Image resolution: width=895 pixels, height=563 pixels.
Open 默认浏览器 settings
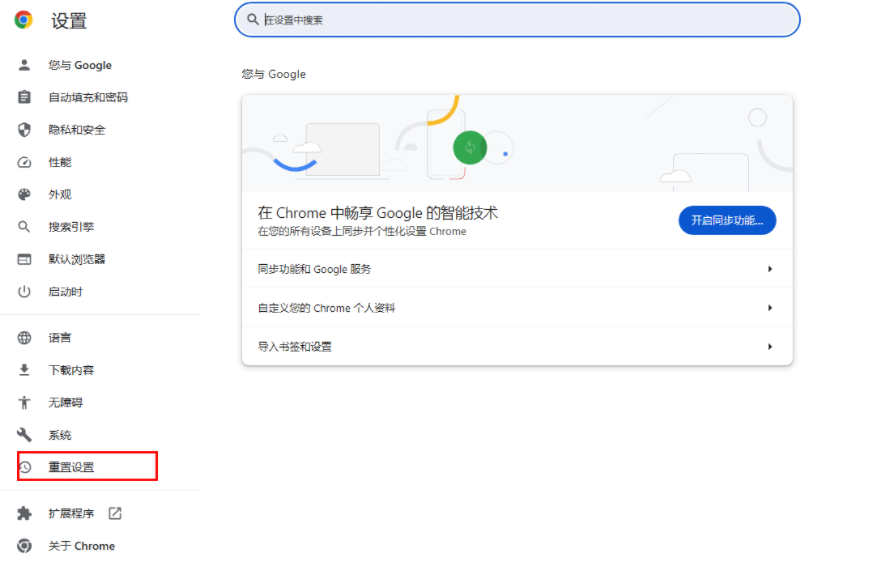76,259
